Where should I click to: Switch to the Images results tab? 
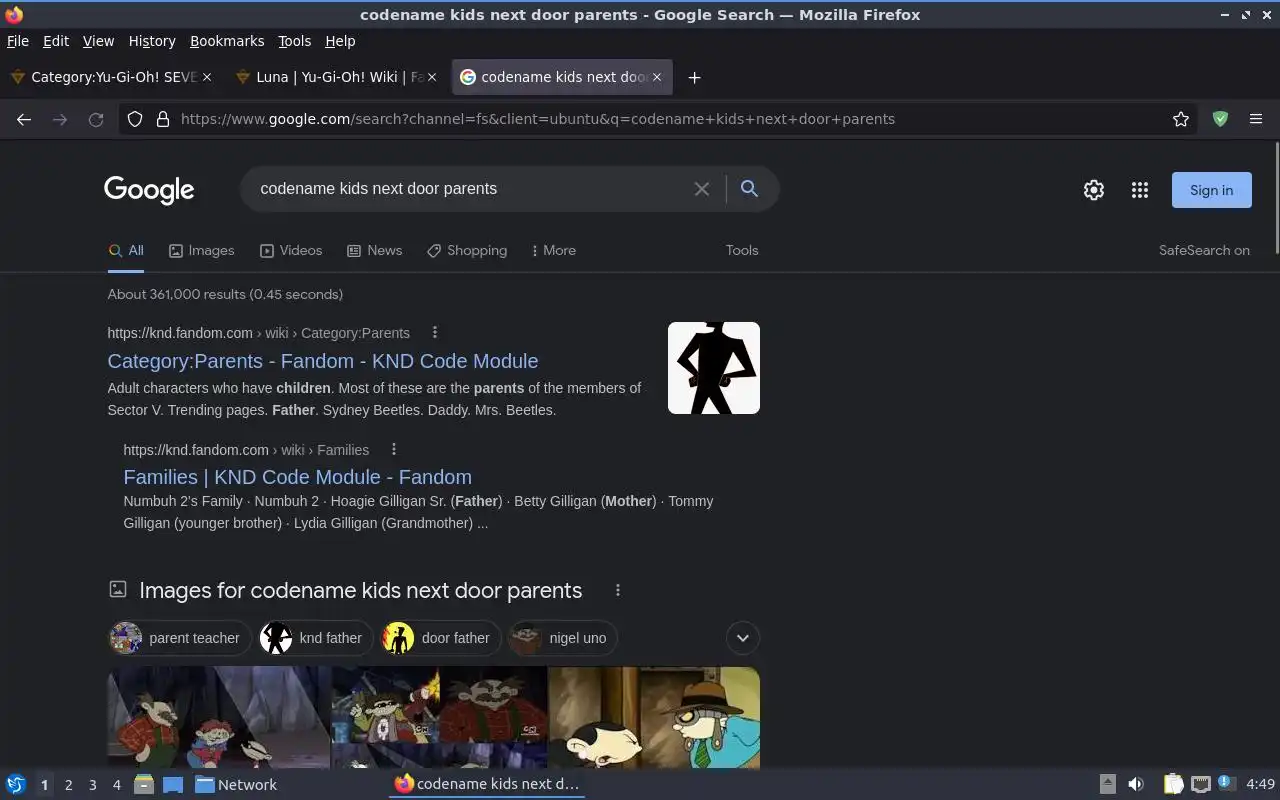[x=201, y=251]
